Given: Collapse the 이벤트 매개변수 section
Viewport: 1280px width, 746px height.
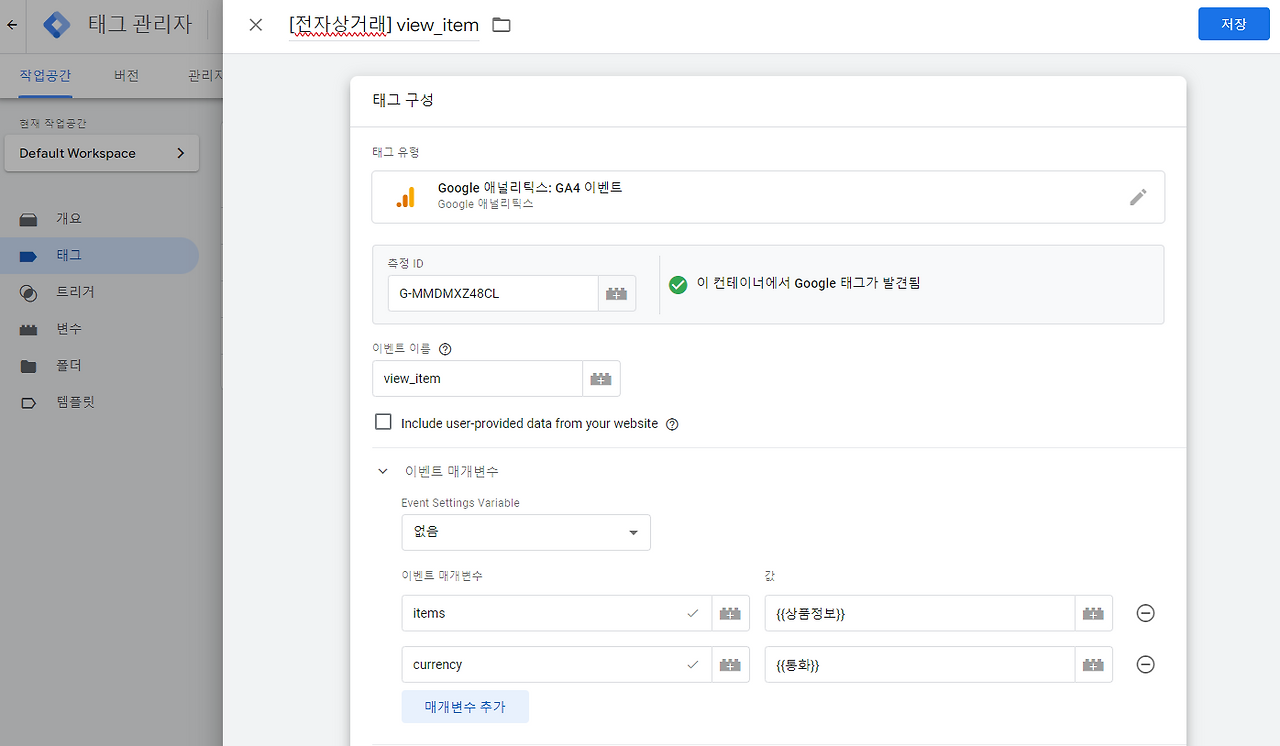Looking at the screenshot, I should coord(382,470).
